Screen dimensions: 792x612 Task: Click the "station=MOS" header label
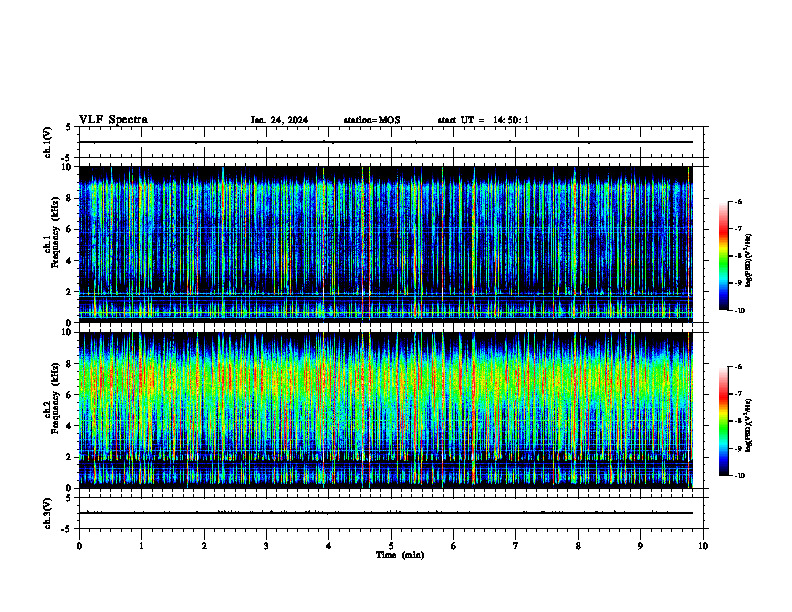(372, 120)
